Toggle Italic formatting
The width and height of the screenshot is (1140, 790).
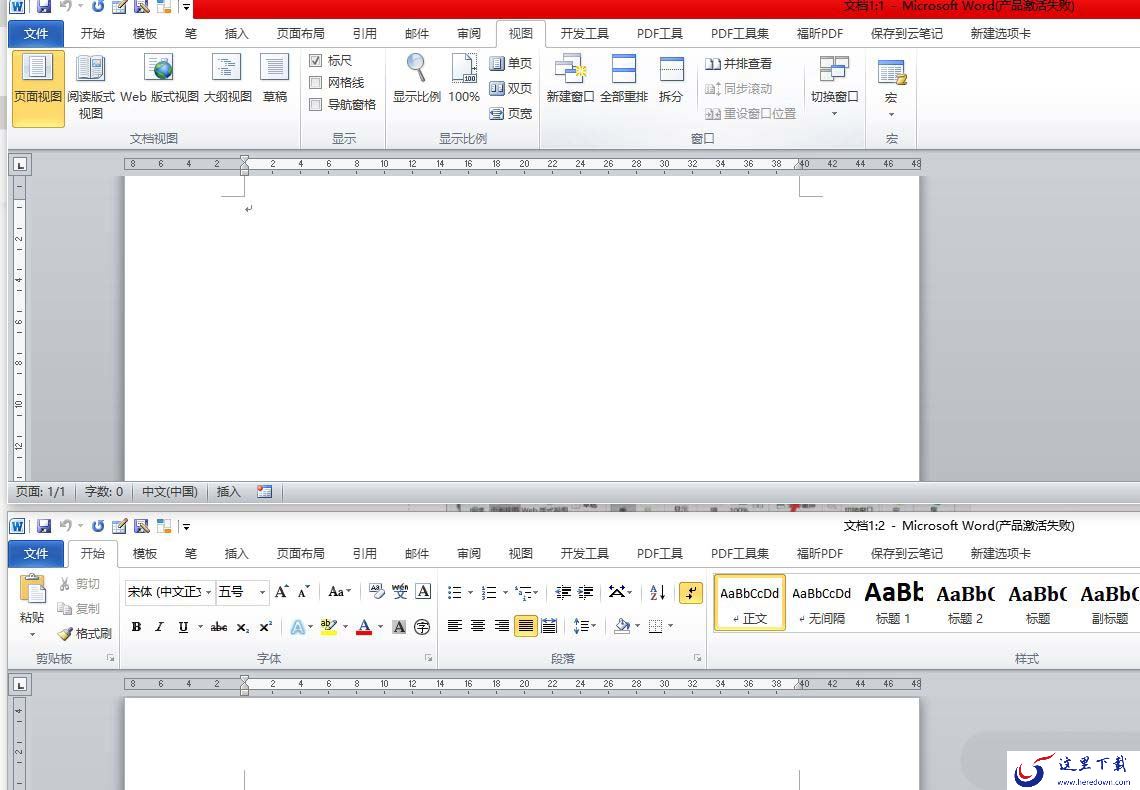pos(159,626)
